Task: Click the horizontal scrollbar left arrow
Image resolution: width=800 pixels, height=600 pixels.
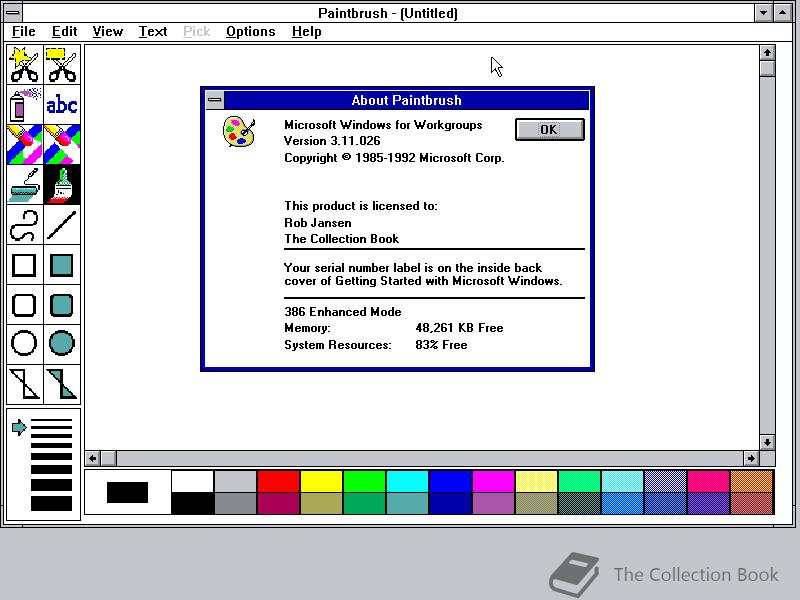Action: pos(92,458)
